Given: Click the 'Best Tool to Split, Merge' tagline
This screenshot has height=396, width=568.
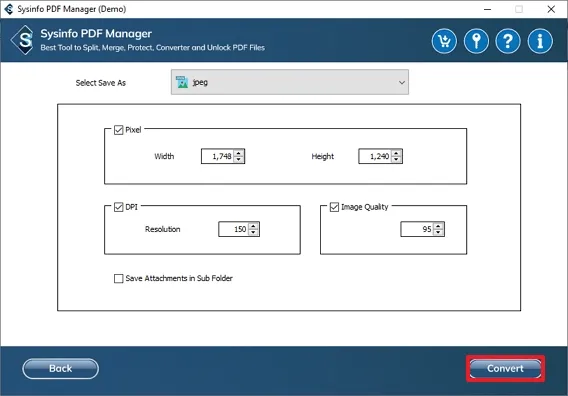Looking at the screenshot, I should [x=153, y=47].
